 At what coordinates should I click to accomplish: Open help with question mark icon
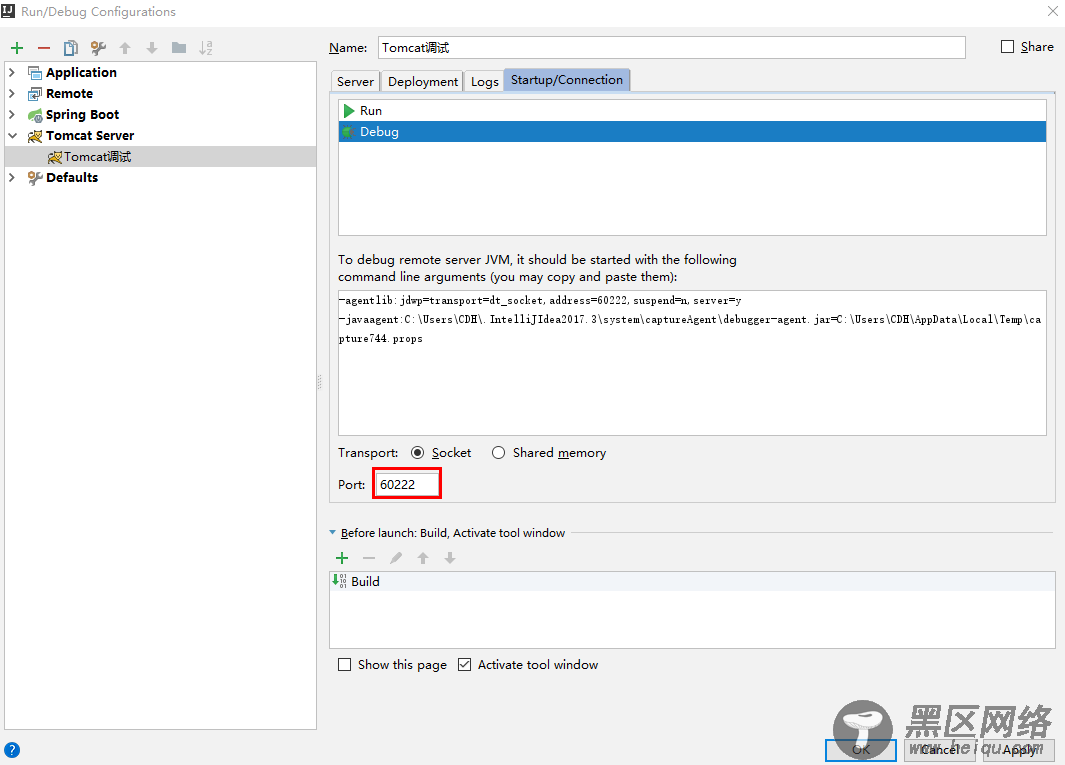point(12,750)
